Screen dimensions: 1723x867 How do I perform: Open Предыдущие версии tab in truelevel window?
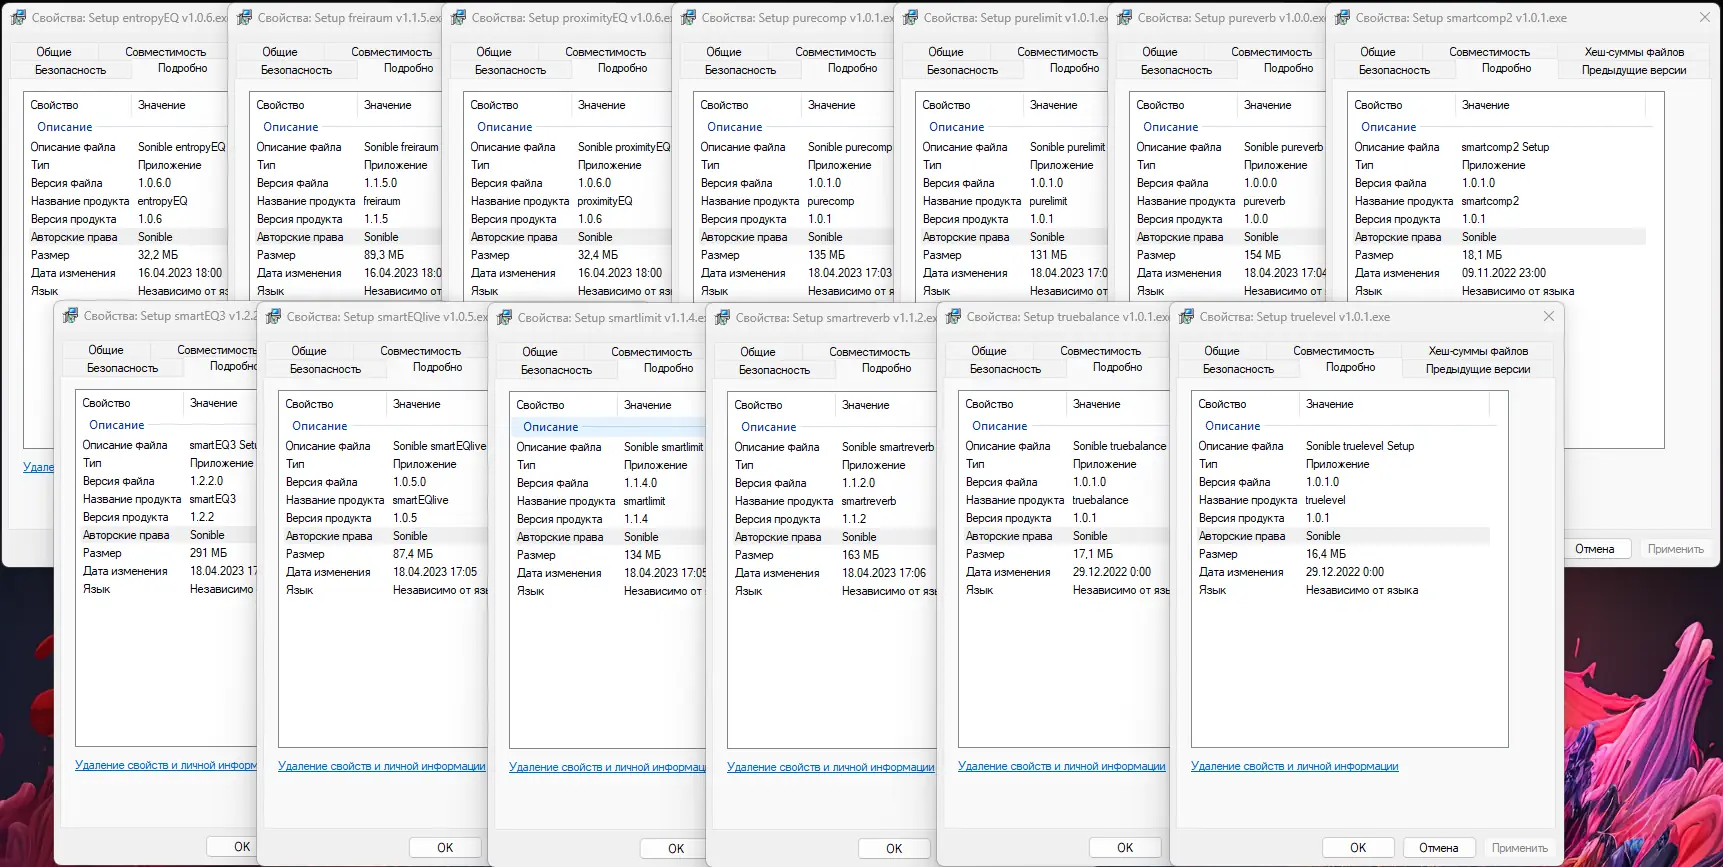click(x=1478, y=369)
